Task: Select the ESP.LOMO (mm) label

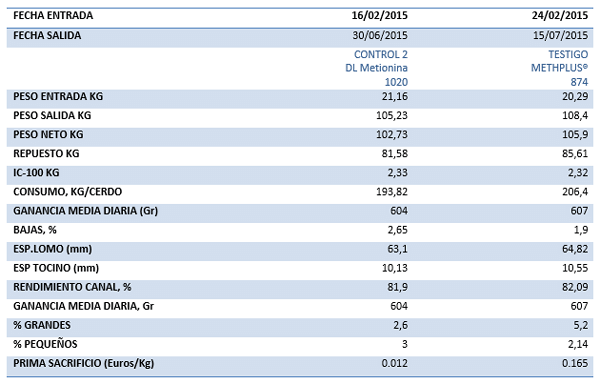Action: click(x=52, y=249)
